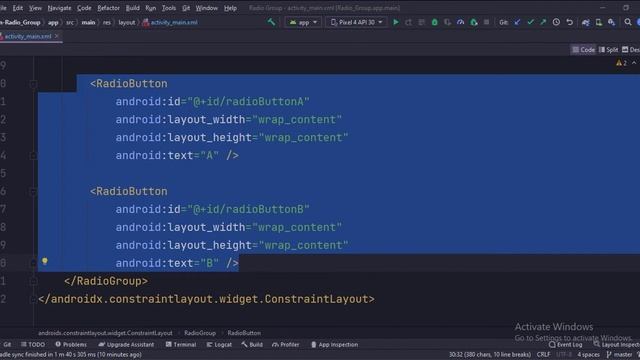Click the app breadcrumb in navigation bar

click(x=53, y=22)
